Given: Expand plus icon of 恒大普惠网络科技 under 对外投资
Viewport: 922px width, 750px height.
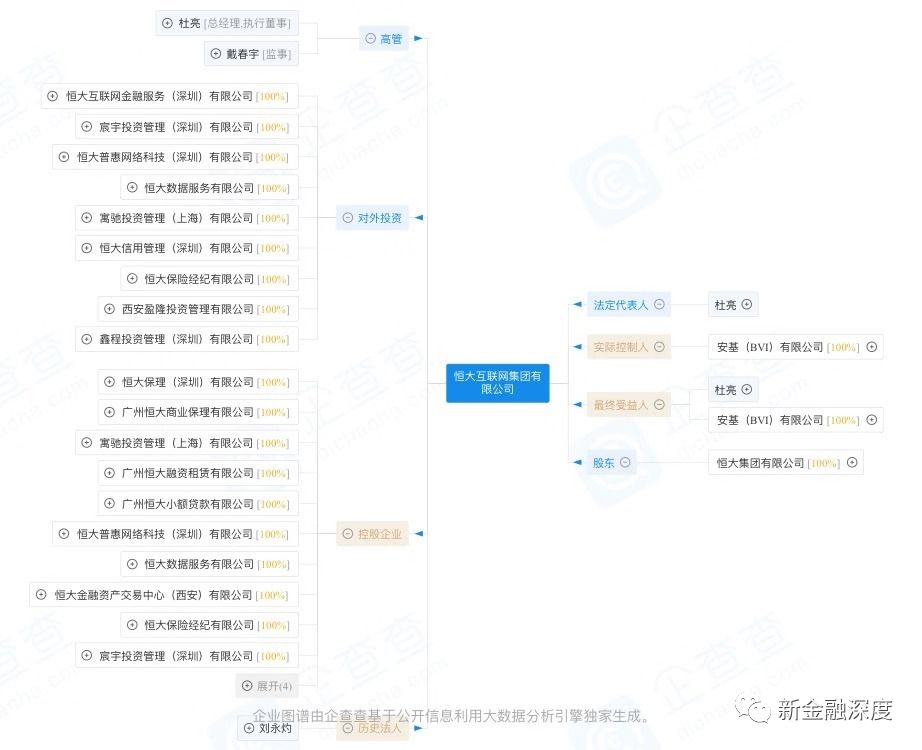Looking at the screenshot, I should pyautogui.click(x=64, y=157).
